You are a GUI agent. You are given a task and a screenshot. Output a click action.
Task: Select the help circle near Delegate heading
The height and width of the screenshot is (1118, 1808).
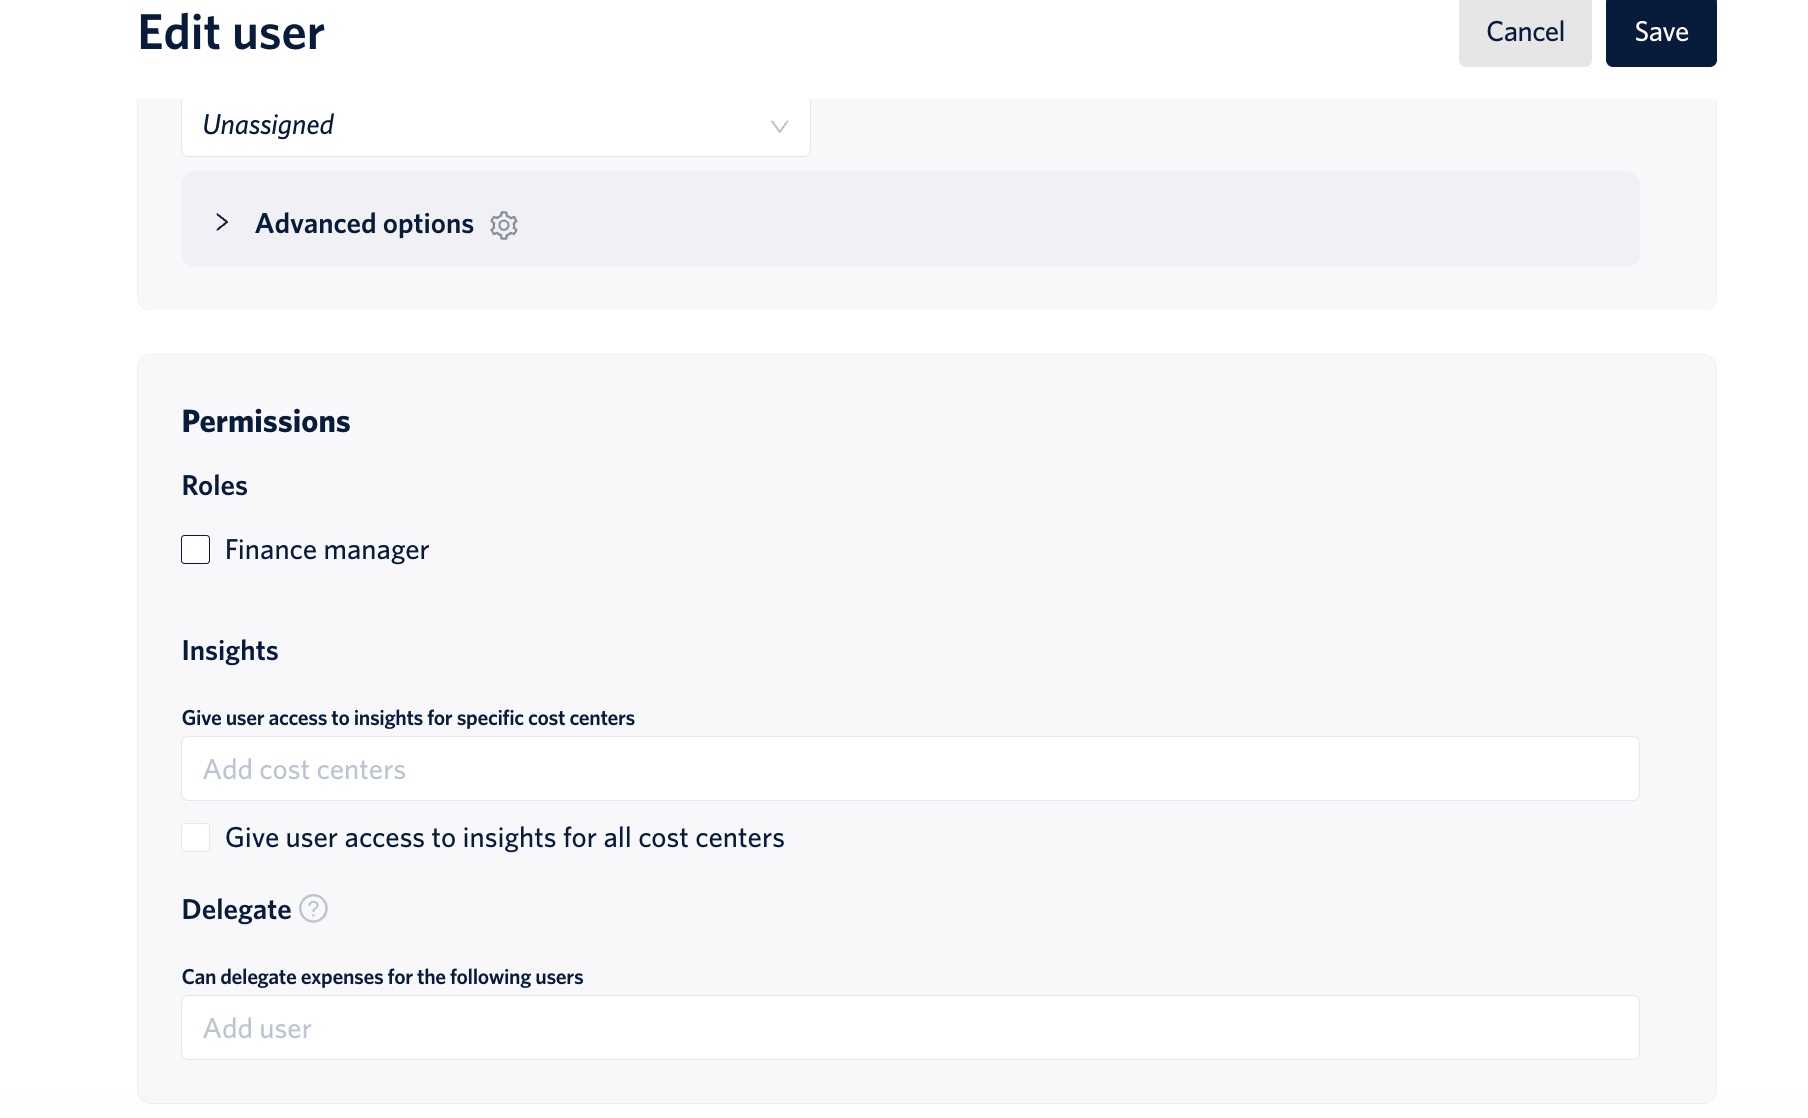(x=314, y=910)
